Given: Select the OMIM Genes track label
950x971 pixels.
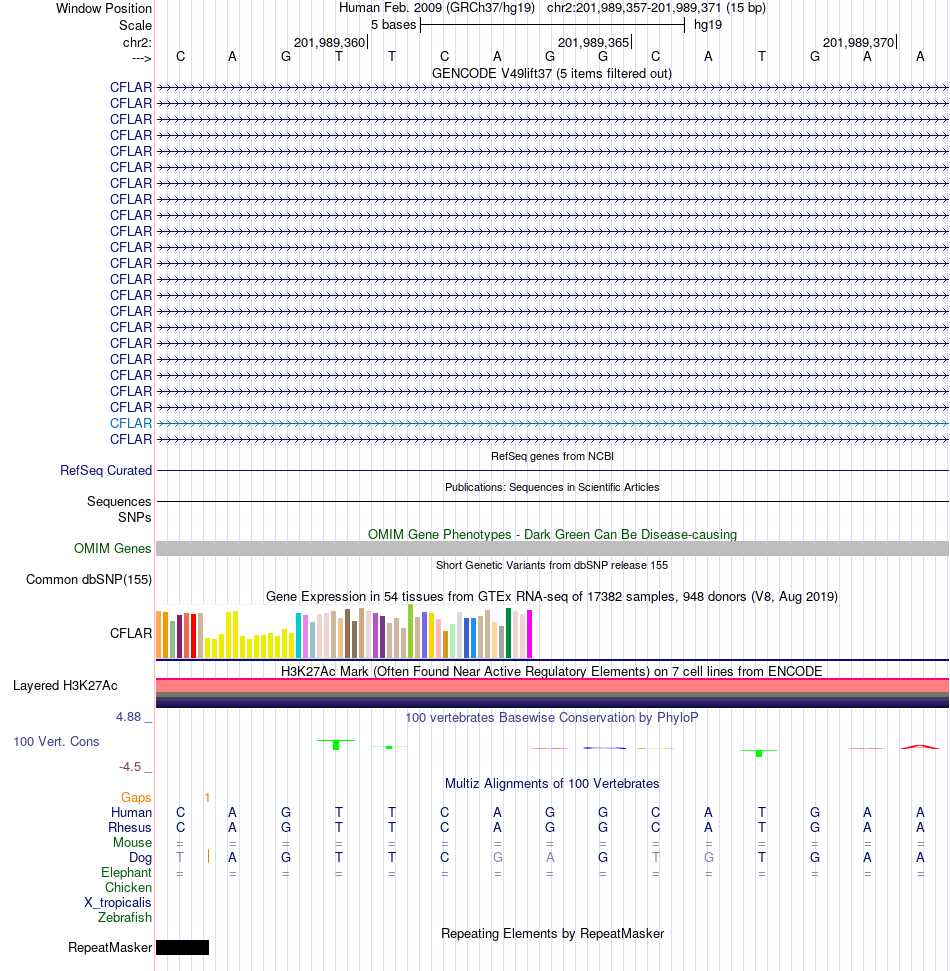Looking at the screenshot, I should pos(112,548).
